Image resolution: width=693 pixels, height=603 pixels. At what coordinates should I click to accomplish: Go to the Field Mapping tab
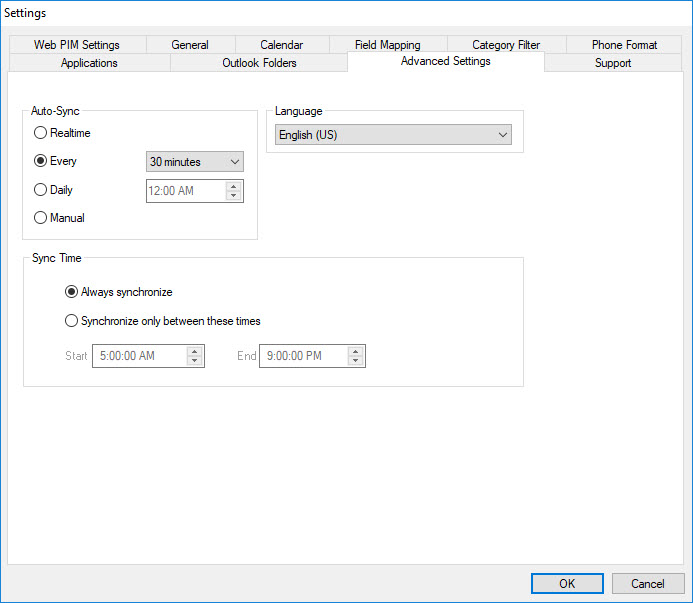[x=387, y=45]
